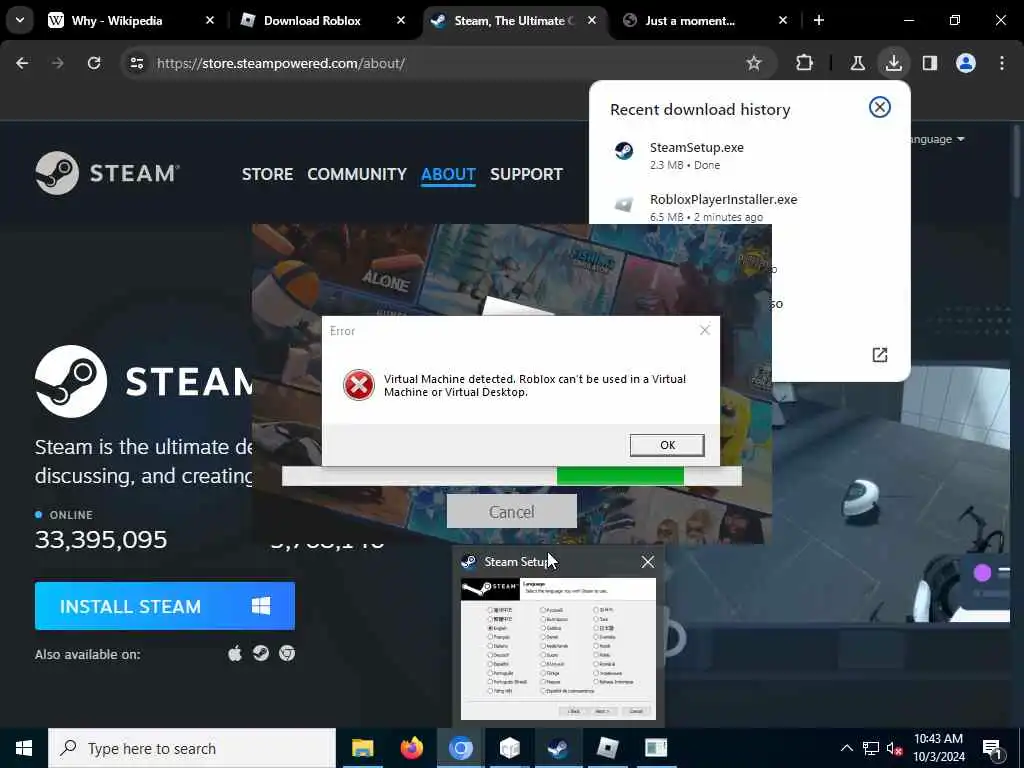Viewport: 1024px width, 768px height.
Task: Click the ONLINE count 33,395,095
Action: [x=101, y=539]
